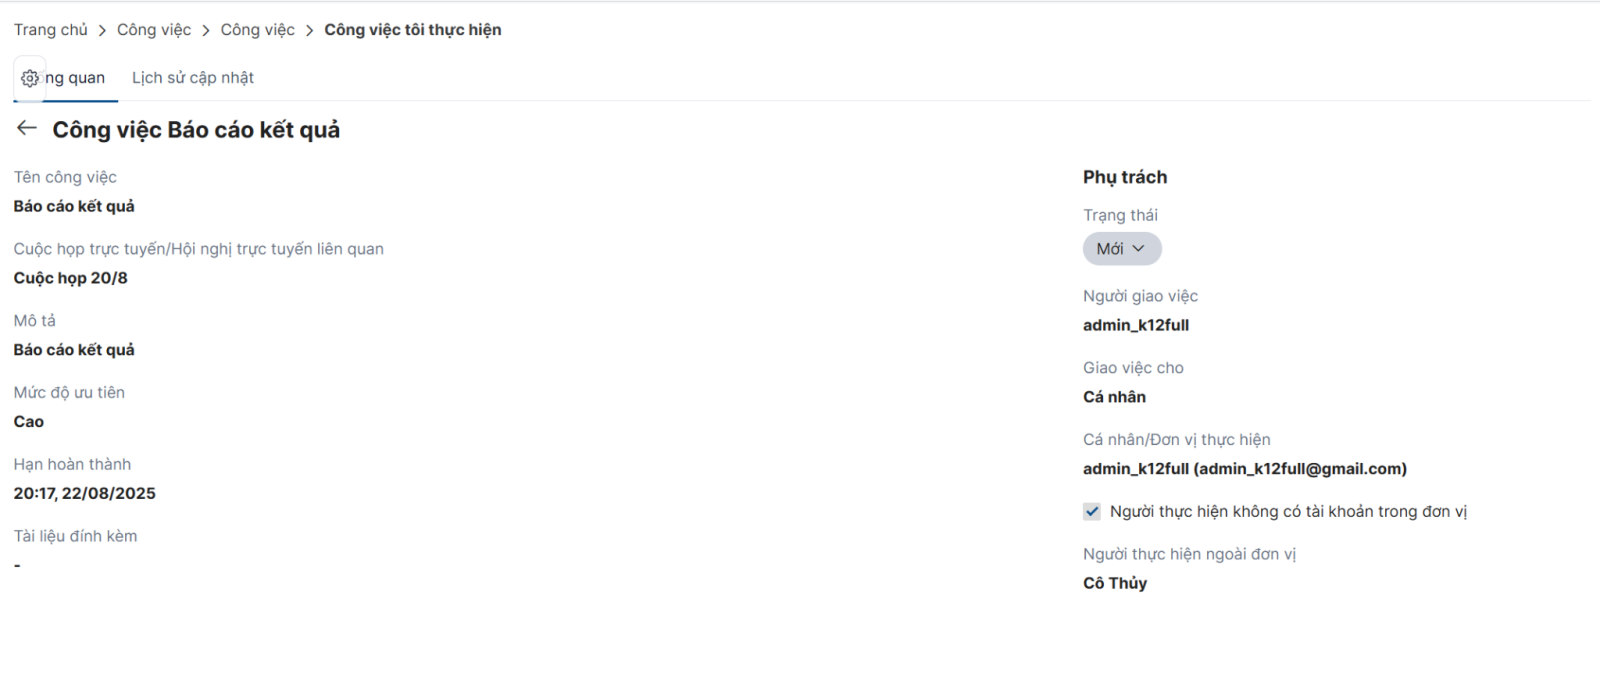Click the settings gear icon
Screen dimensions: 1600x684
[30, 78]
